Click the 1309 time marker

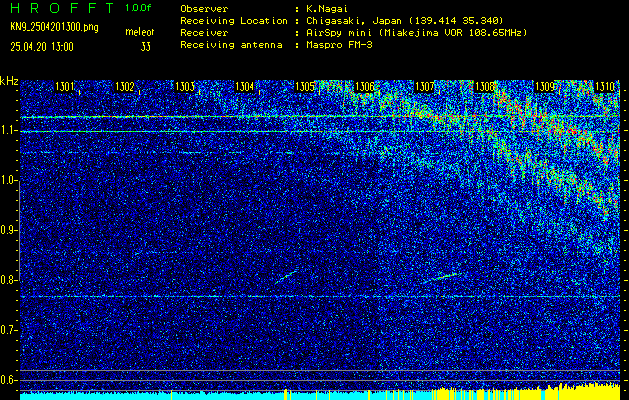pos(545,87)
